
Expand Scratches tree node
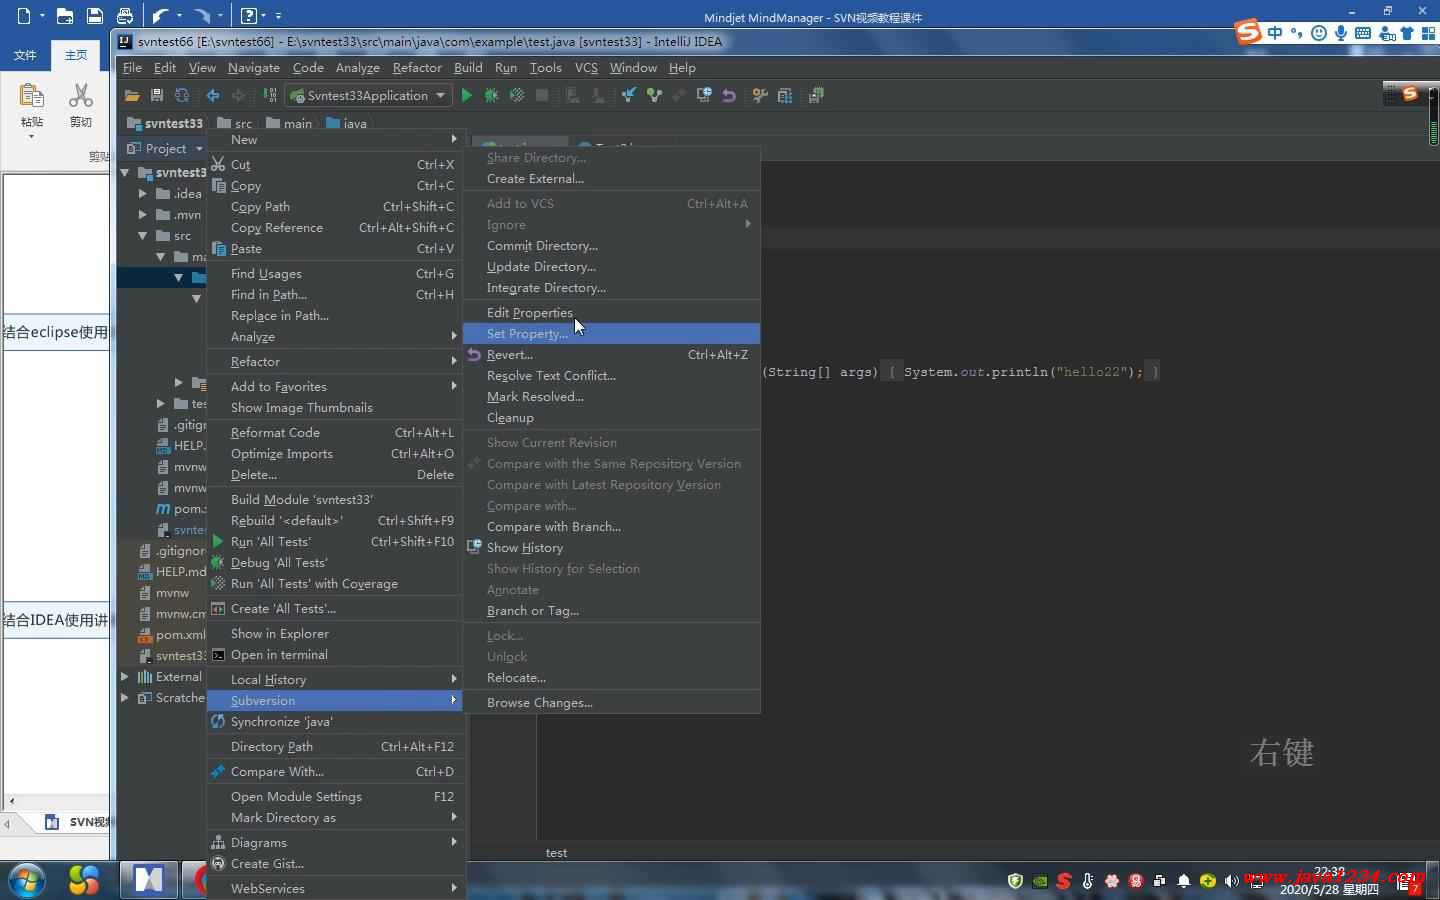pyautogui.click(x=125, y=697)
